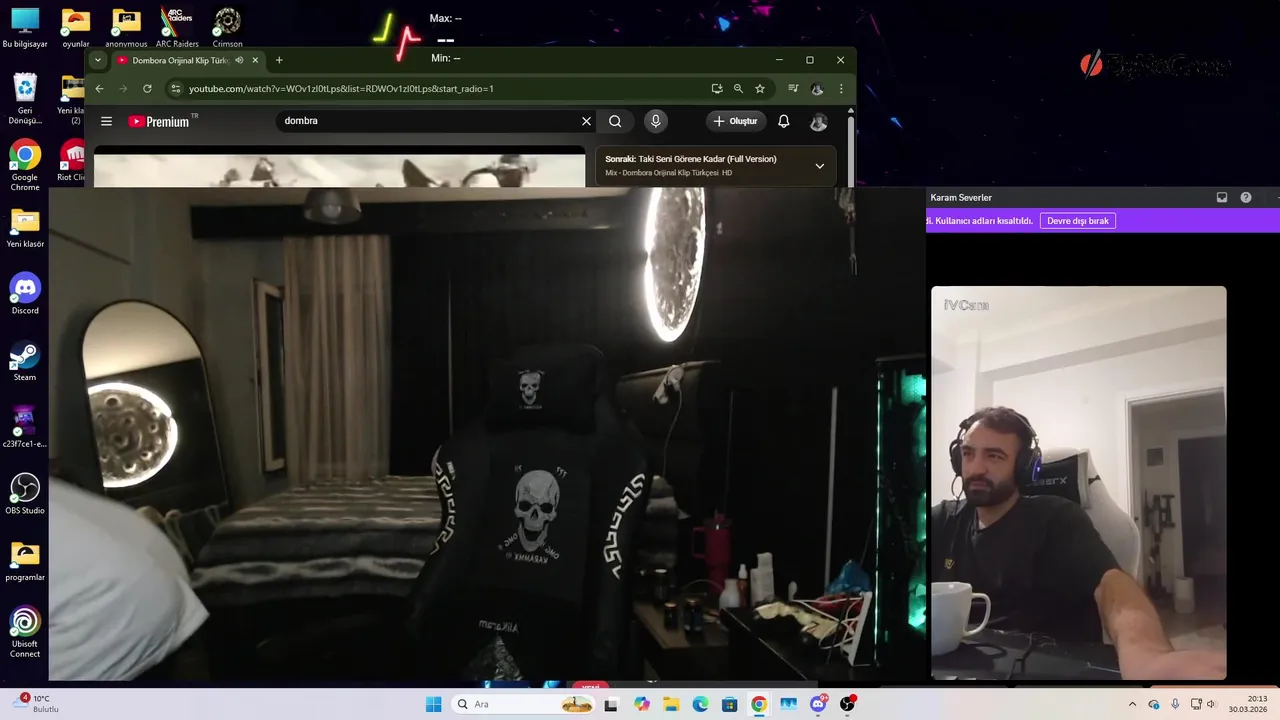The height and width of the screenshot is (720, 1280).
Task: Click the Oluştur create button
Action: coord(735,121)
